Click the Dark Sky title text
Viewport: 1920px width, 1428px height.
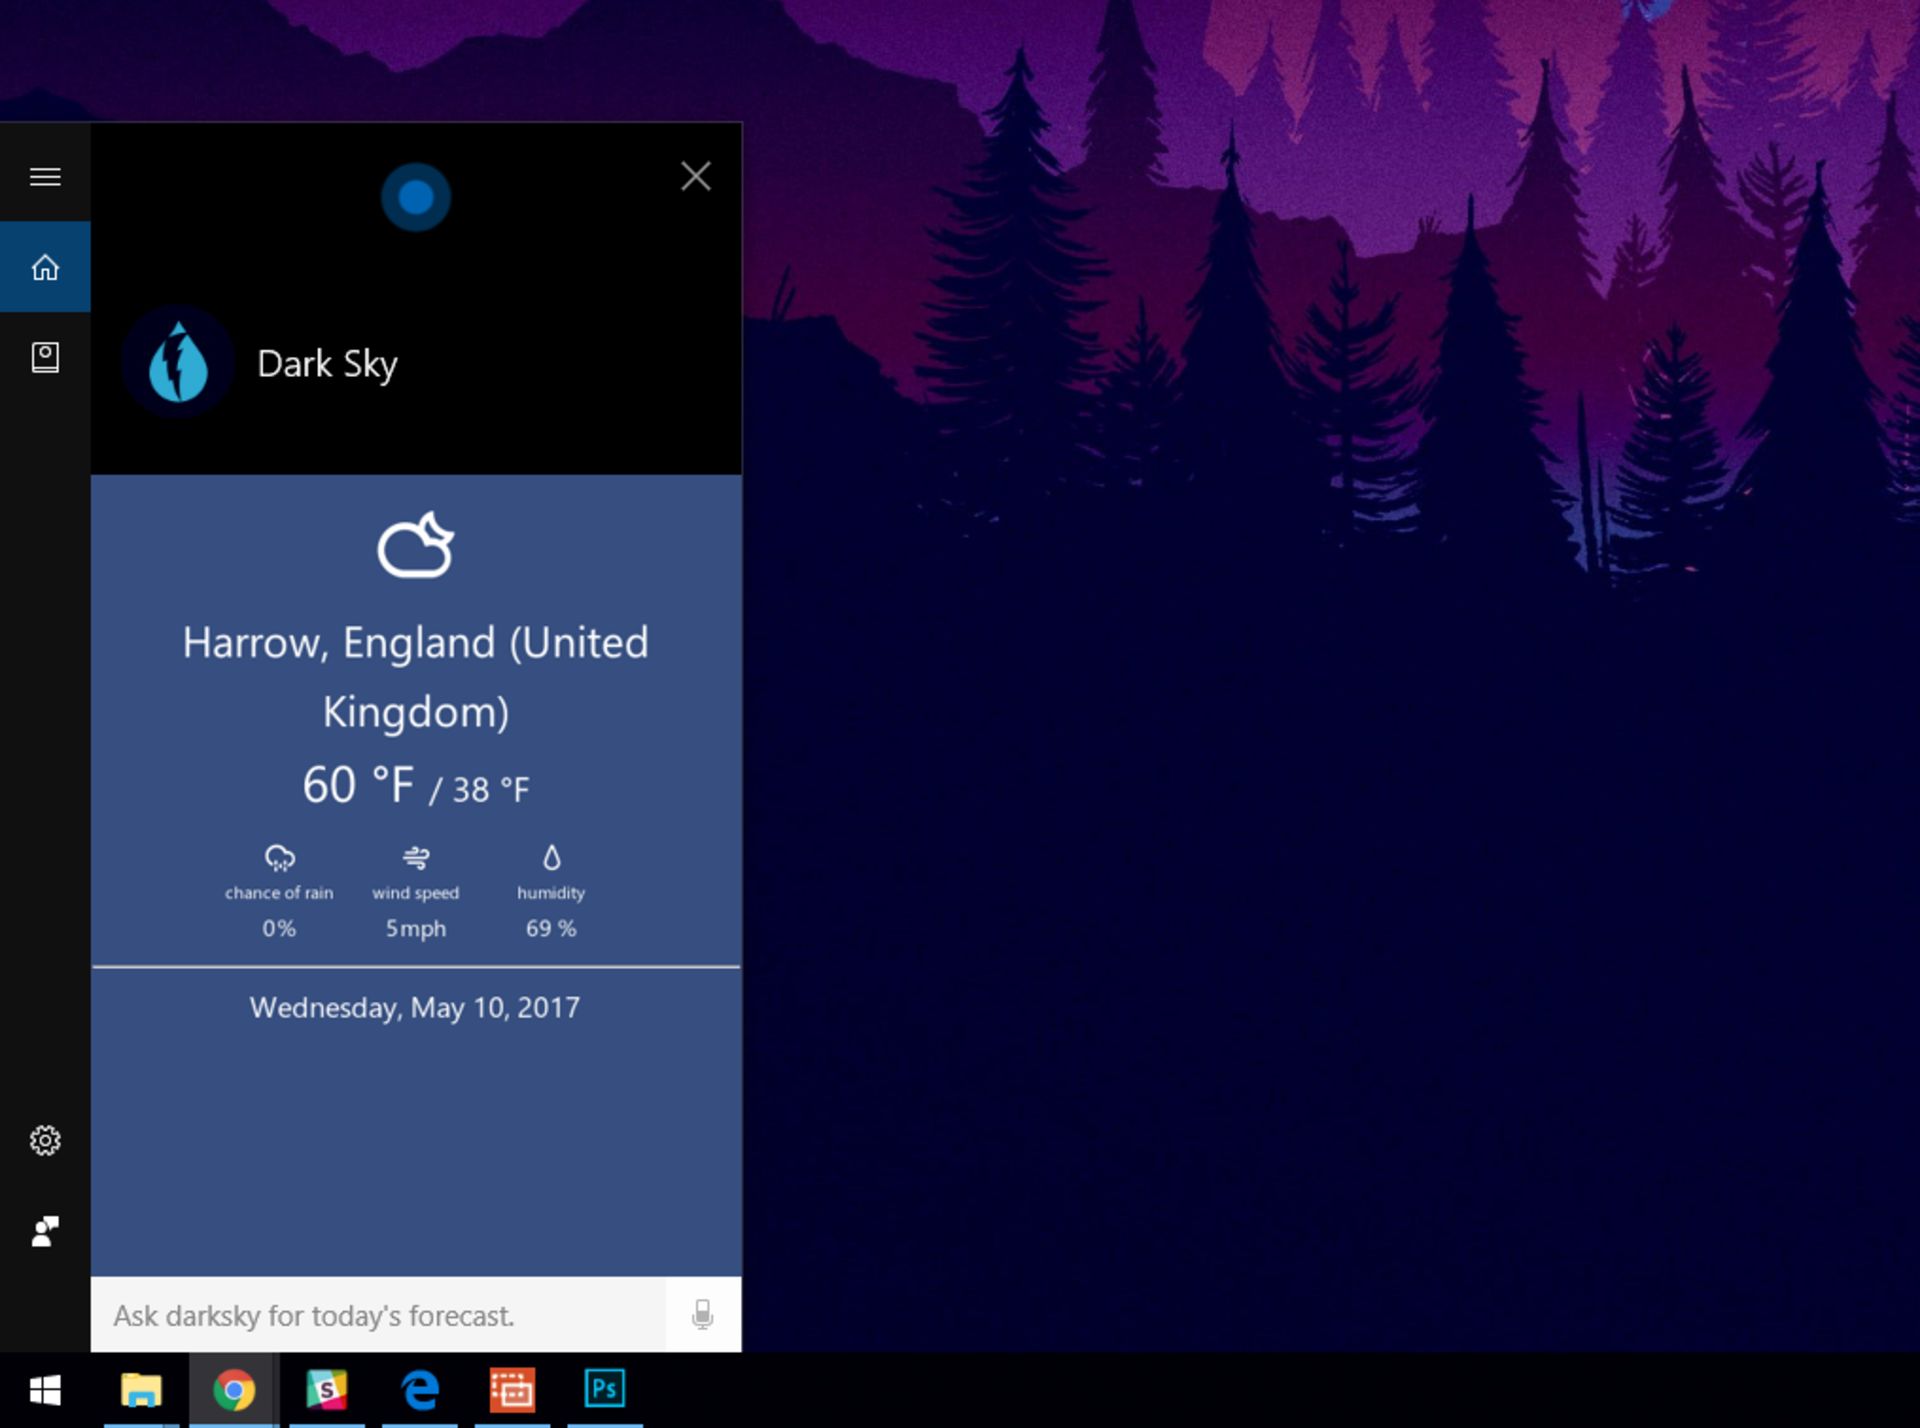[x=327, y=364]
